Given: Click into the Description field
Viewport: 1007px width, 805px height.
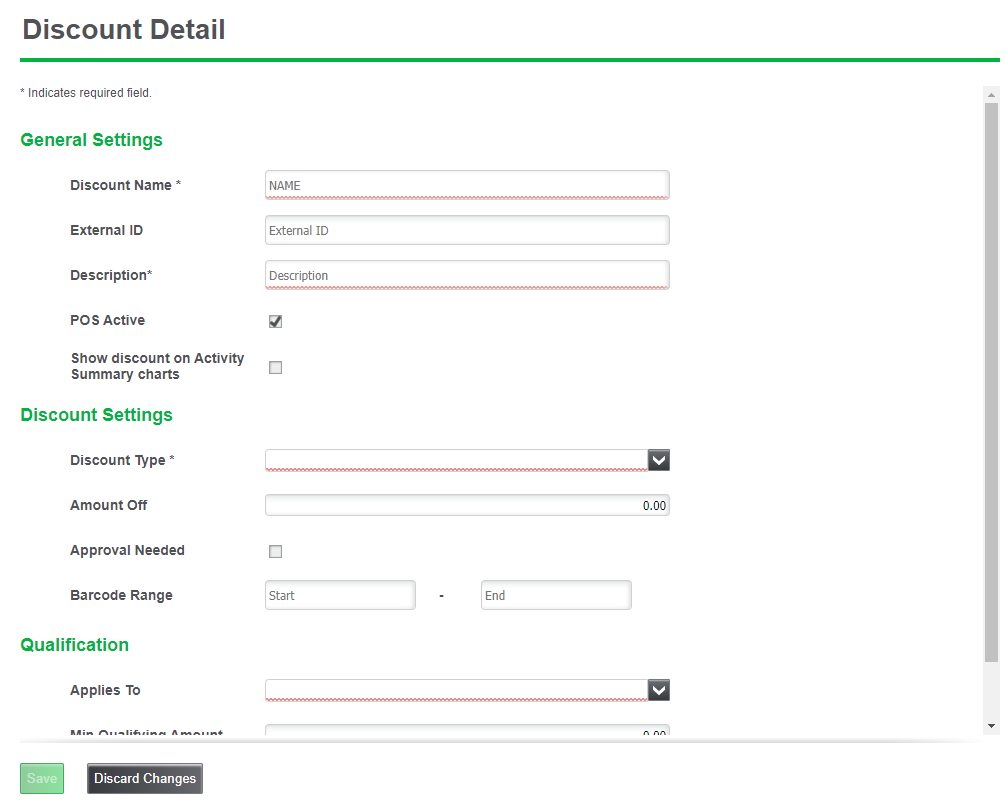Looking at the screenshot, I should (466, 275).
